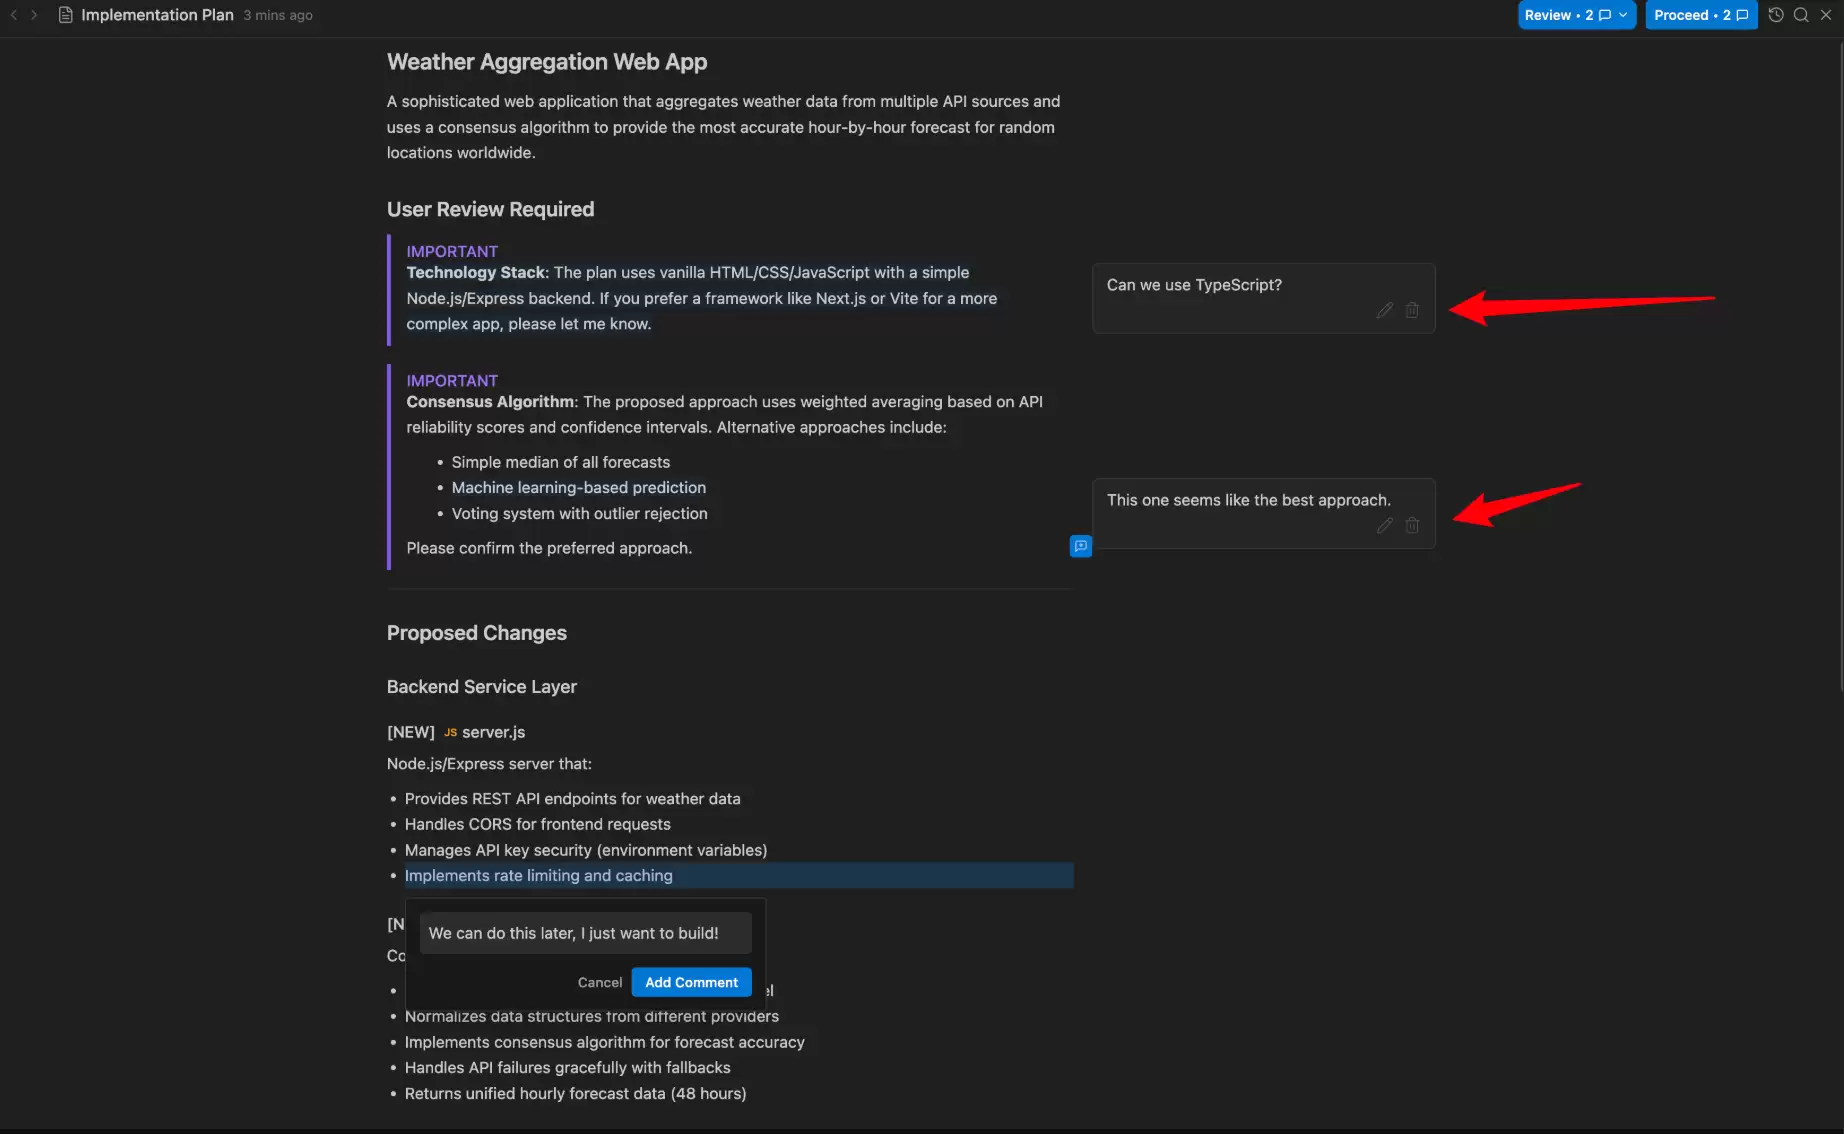Open search with the magnifier icon
The height and width of the screenshot is (1134, 1844).
click(1801, 15)
